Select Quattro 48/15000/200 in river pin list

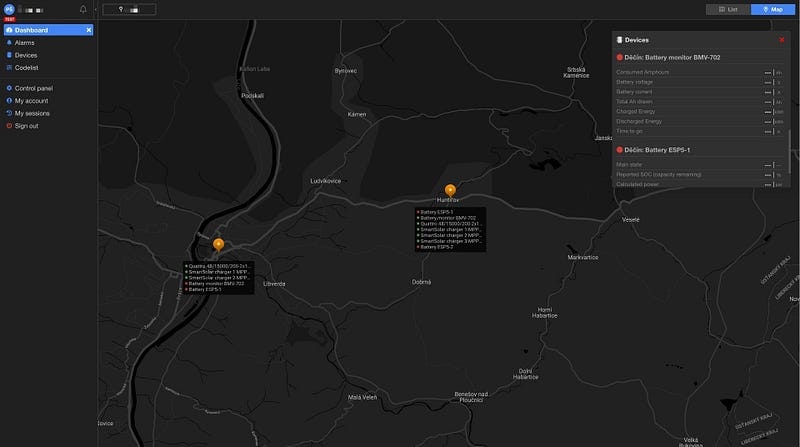tap(218, 266)
